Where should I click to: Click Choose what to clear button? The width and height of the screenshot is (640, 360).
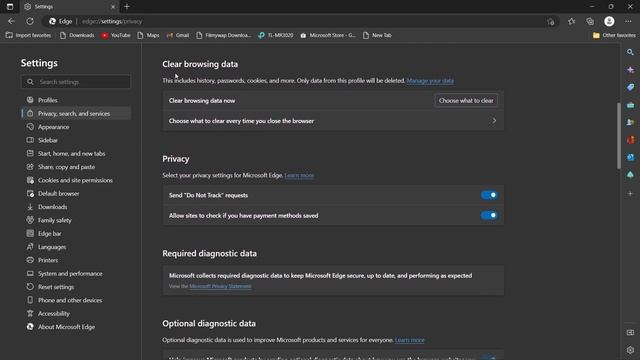466,100
